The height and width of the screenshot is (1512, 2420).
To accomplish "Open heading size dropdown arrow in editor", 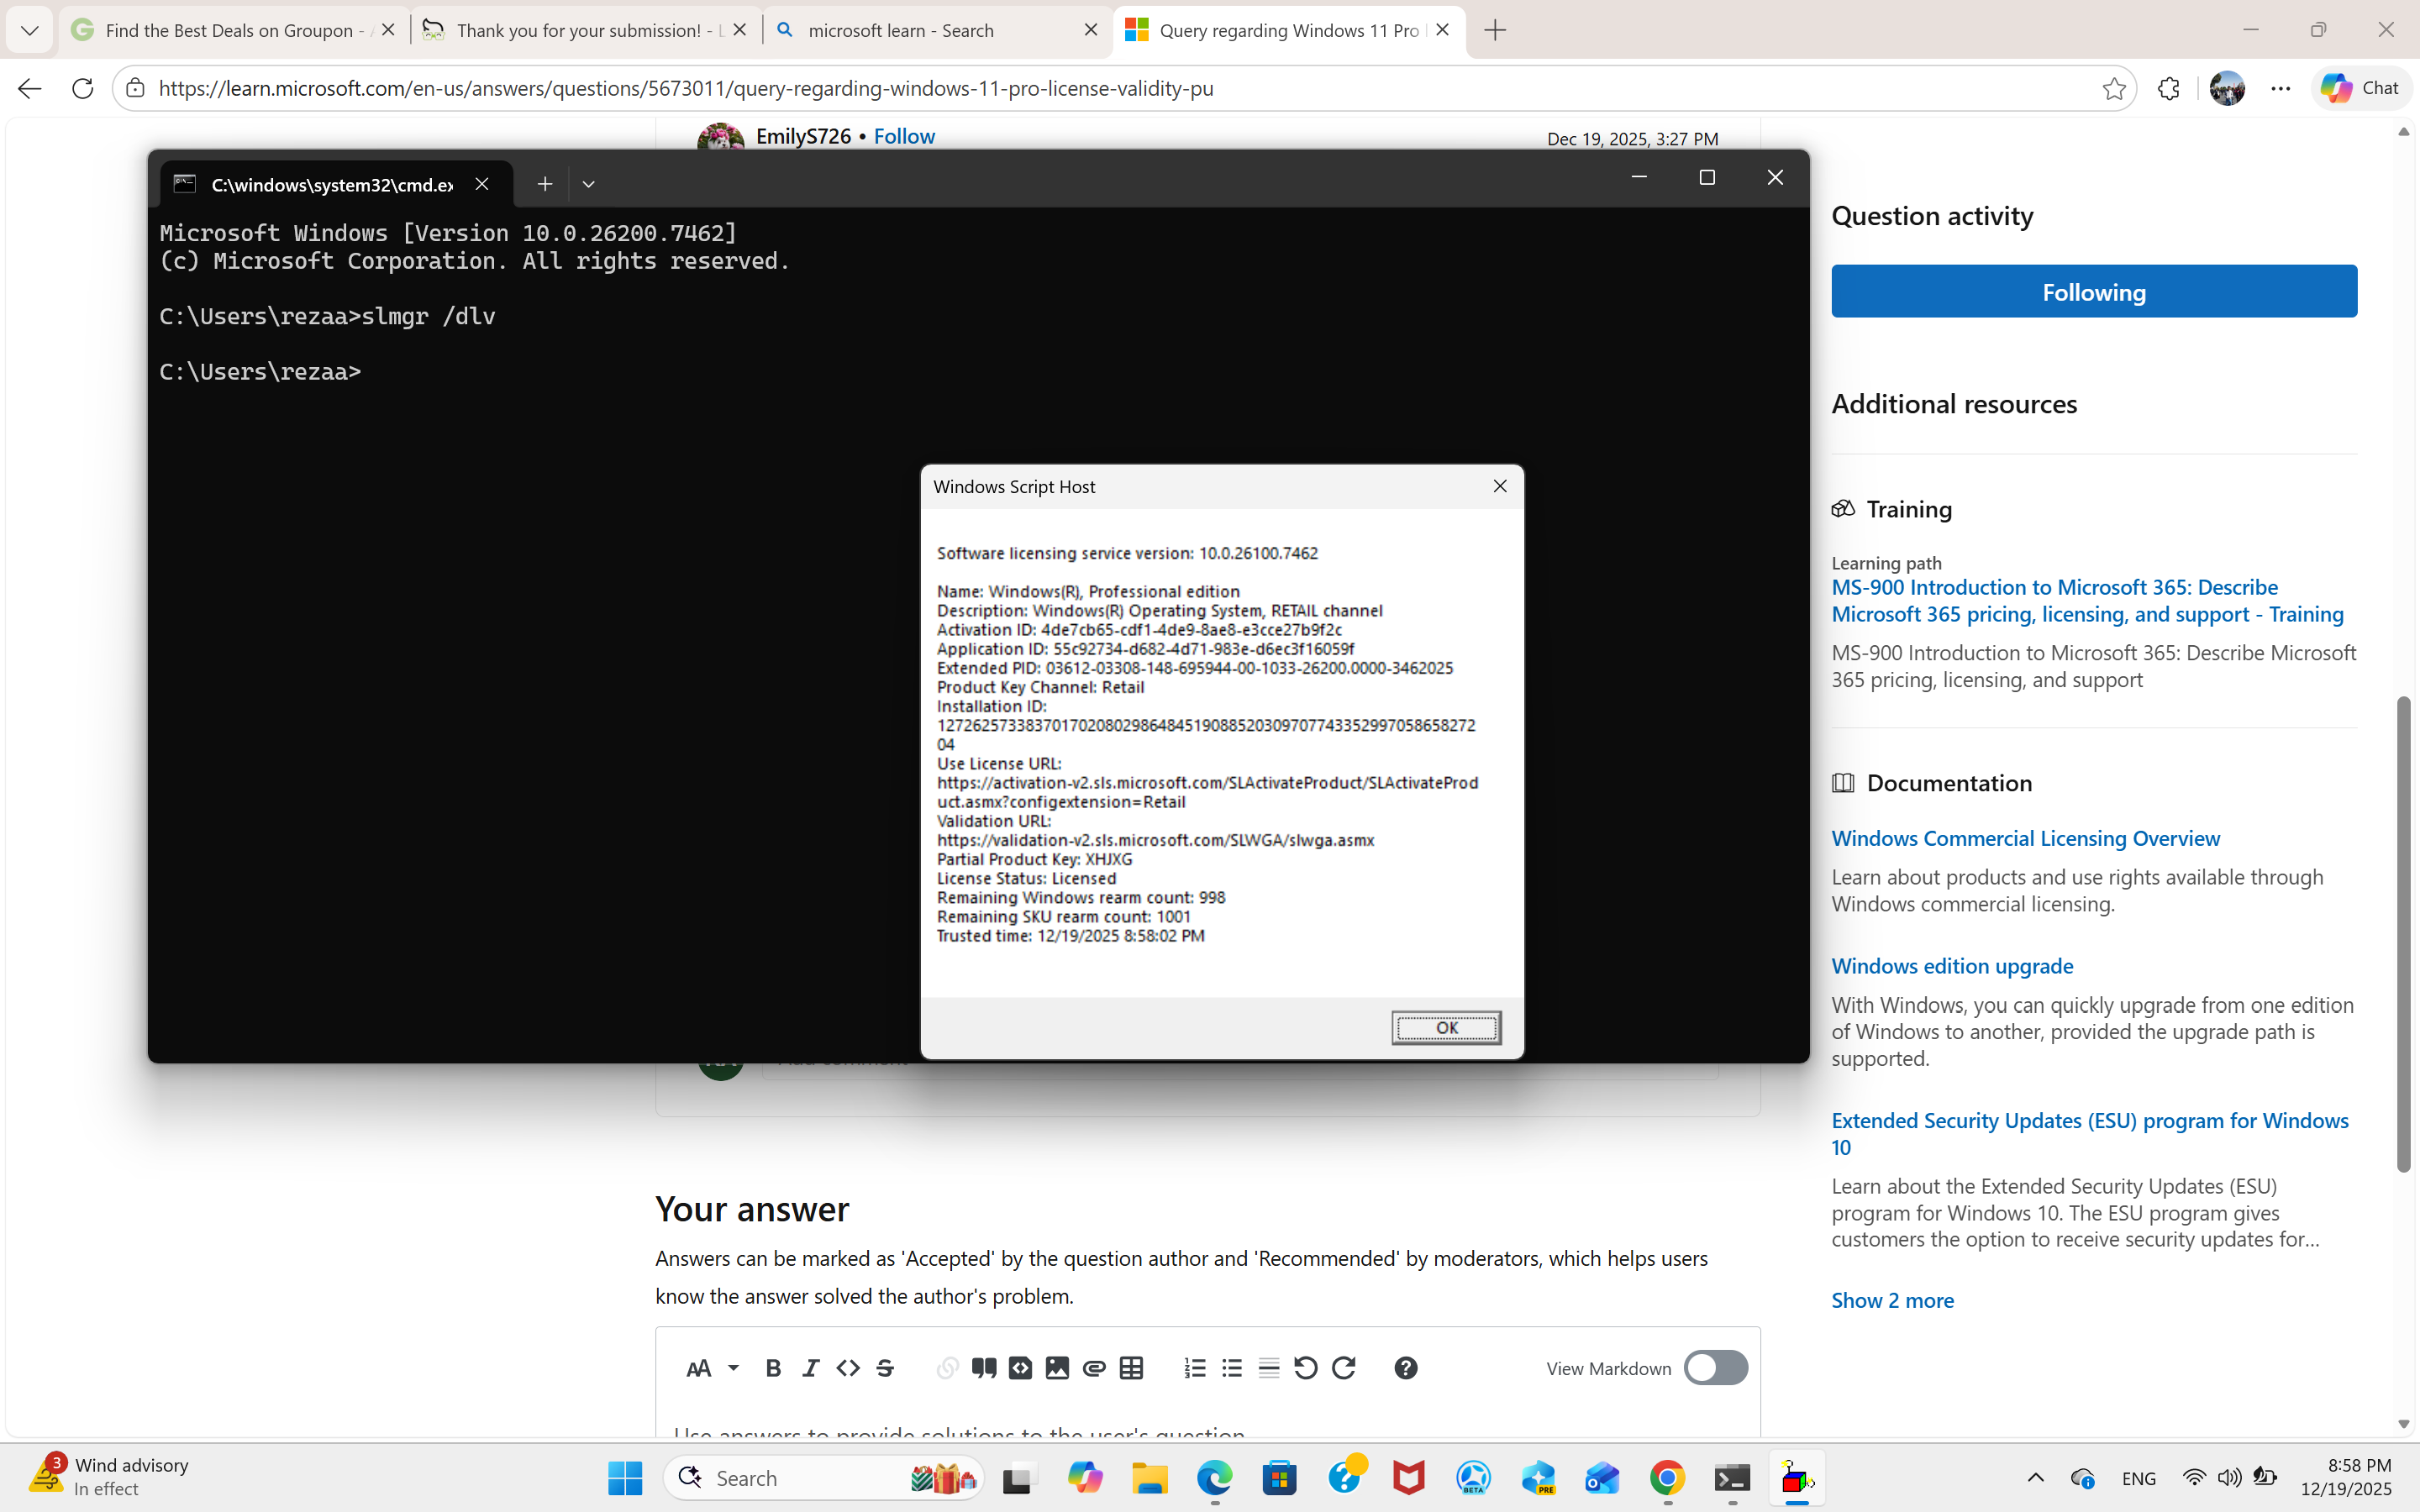I will coord(733,1368).
